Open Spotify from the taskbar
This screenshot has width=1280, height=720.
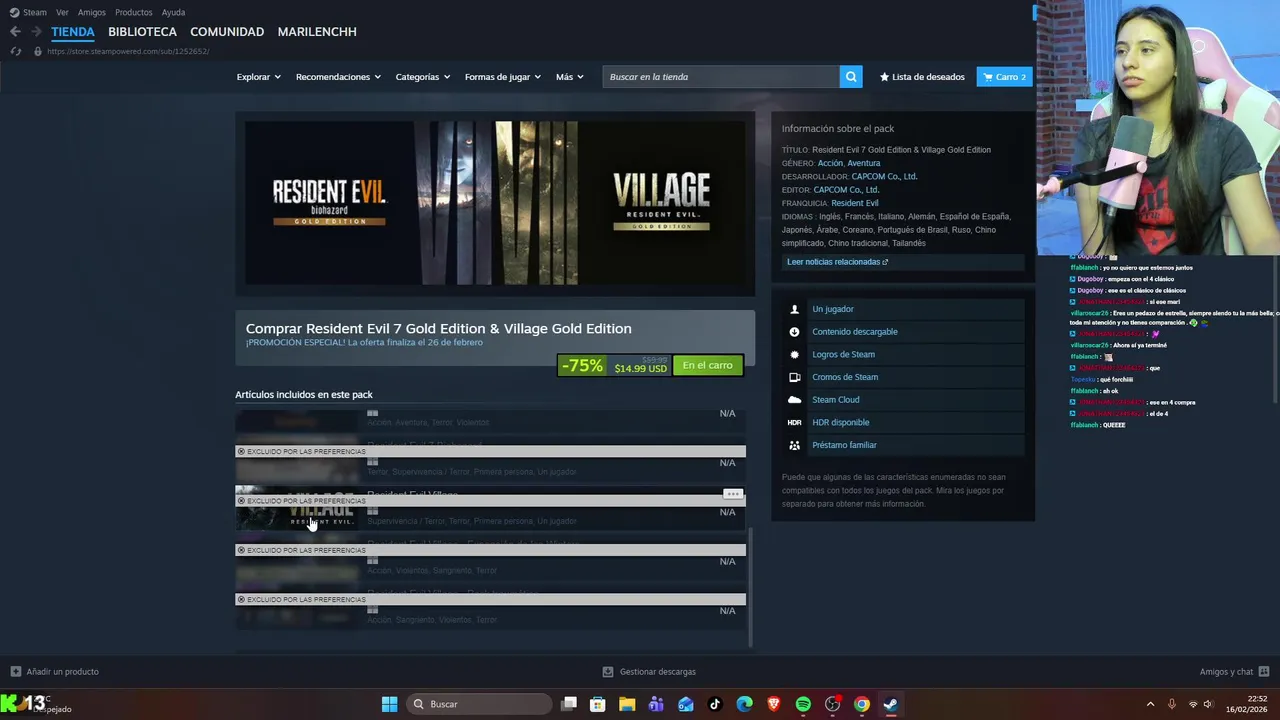[803, 704]
